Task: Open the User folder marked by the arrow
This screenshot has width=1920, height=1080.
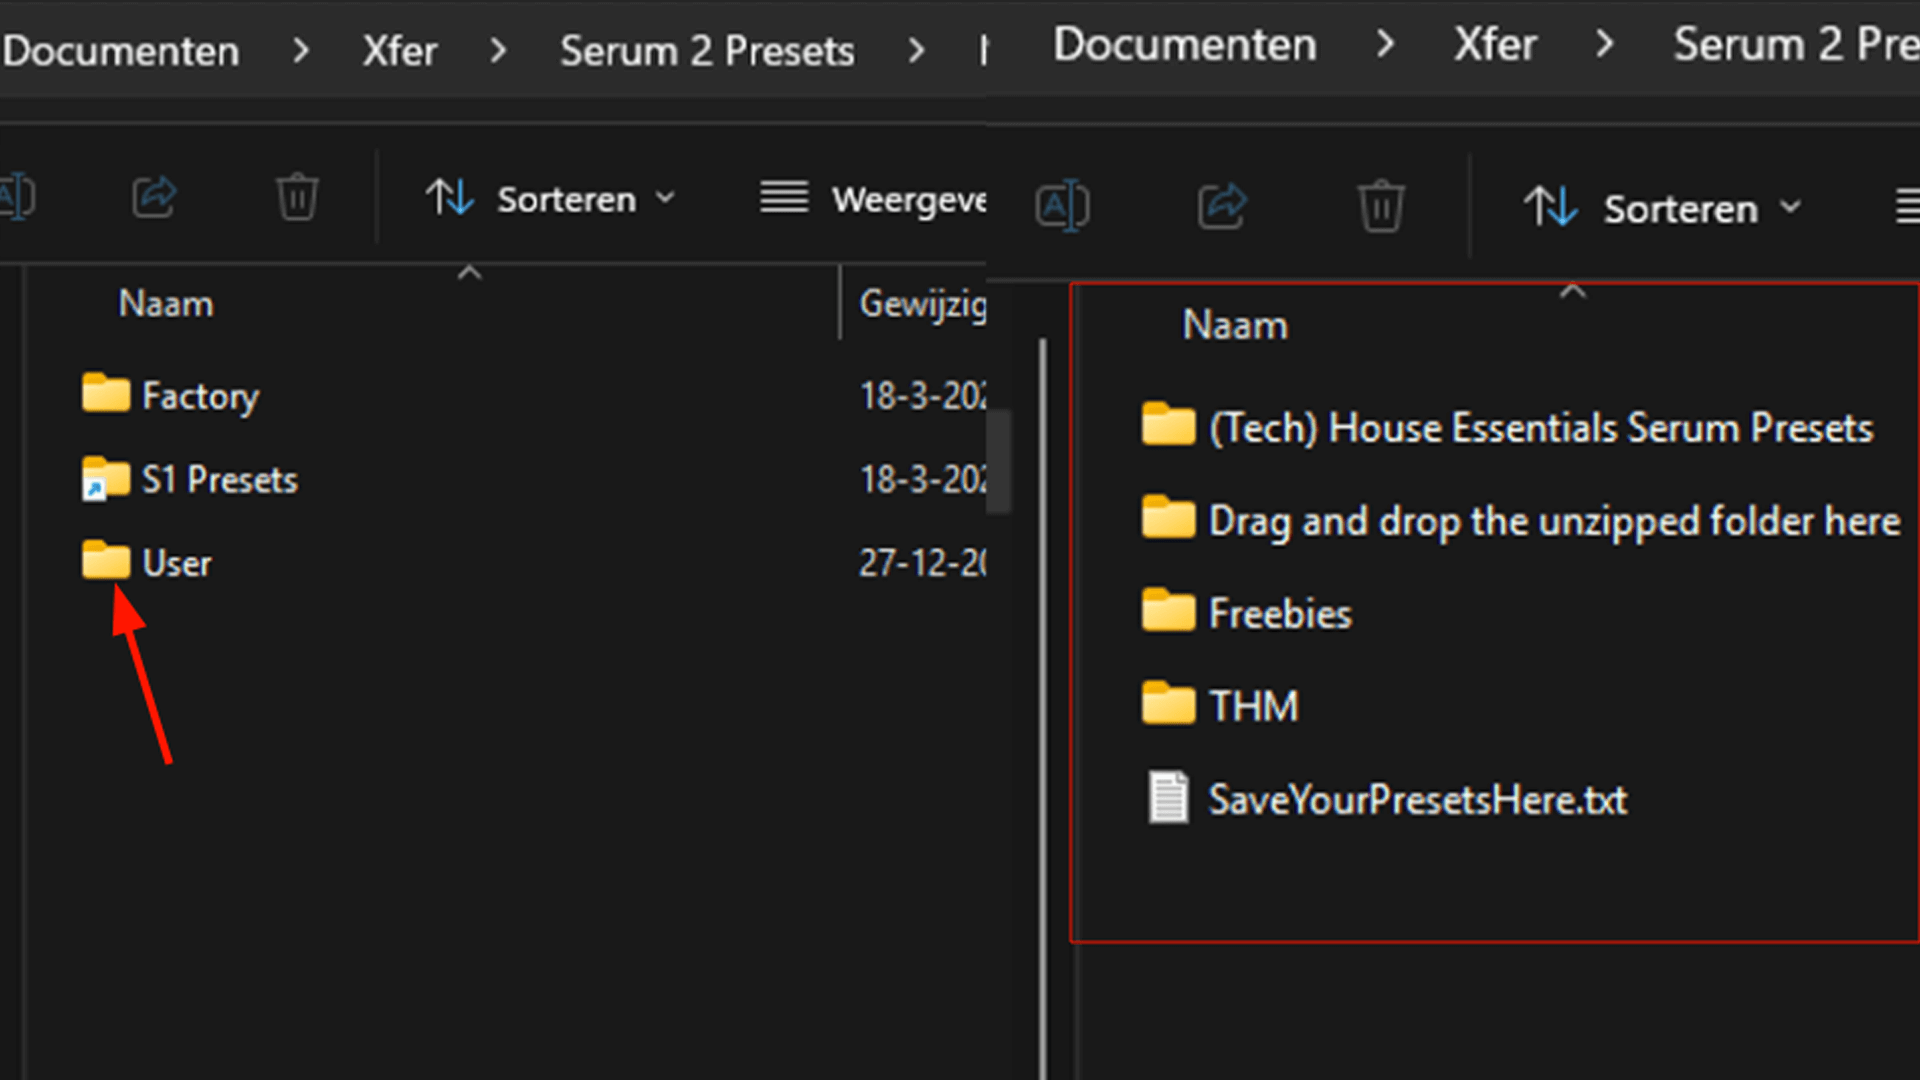Action: coord(176,562)
